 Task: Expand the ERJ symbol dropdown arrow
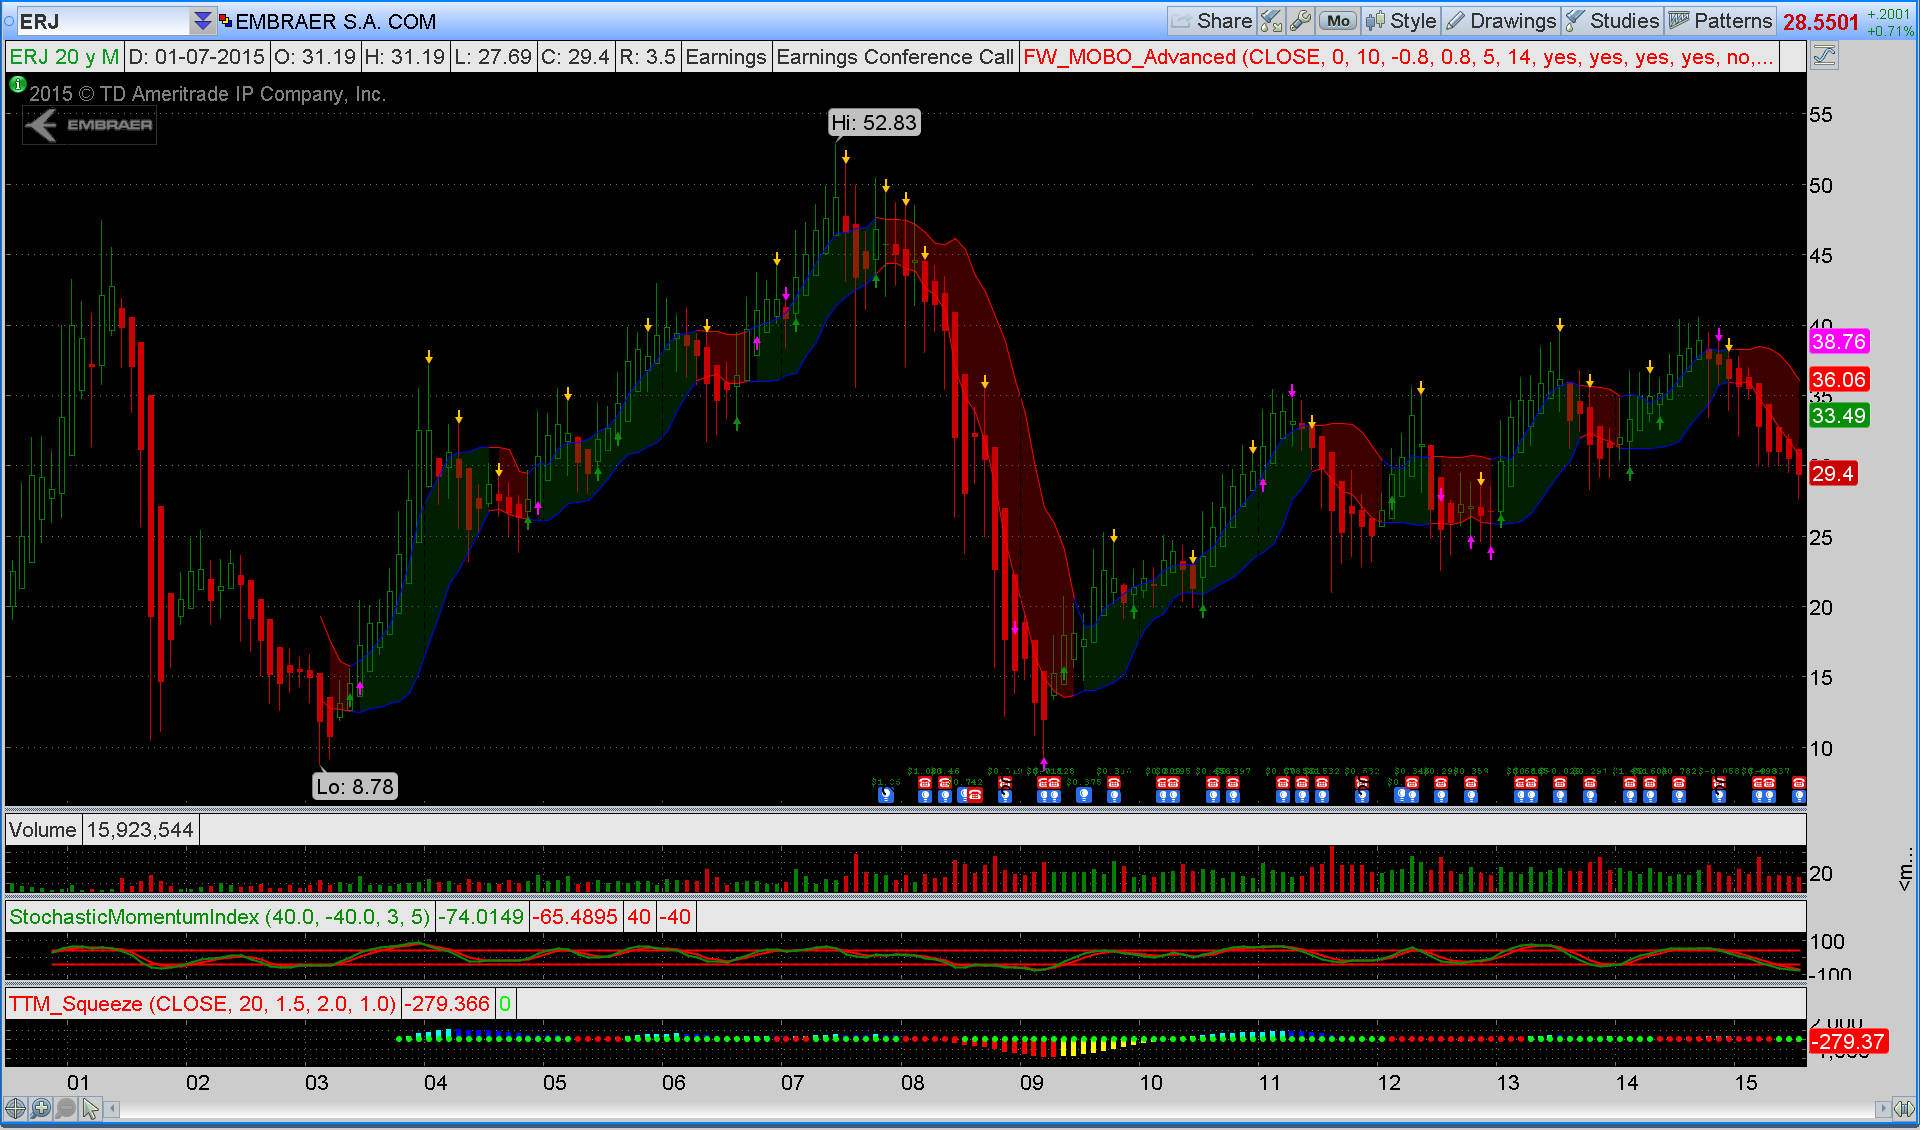point(202,21)
